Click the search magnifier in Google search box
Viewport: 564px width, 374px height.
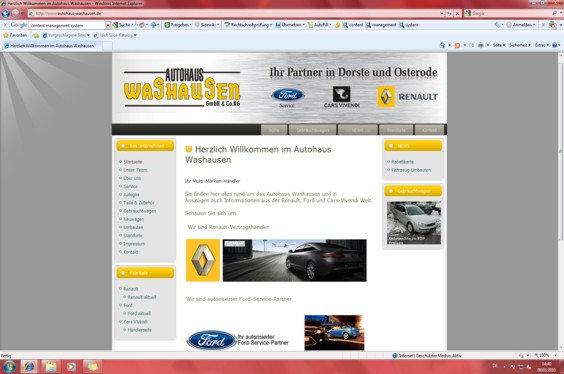pyautogui.click(x=554, y=13)
